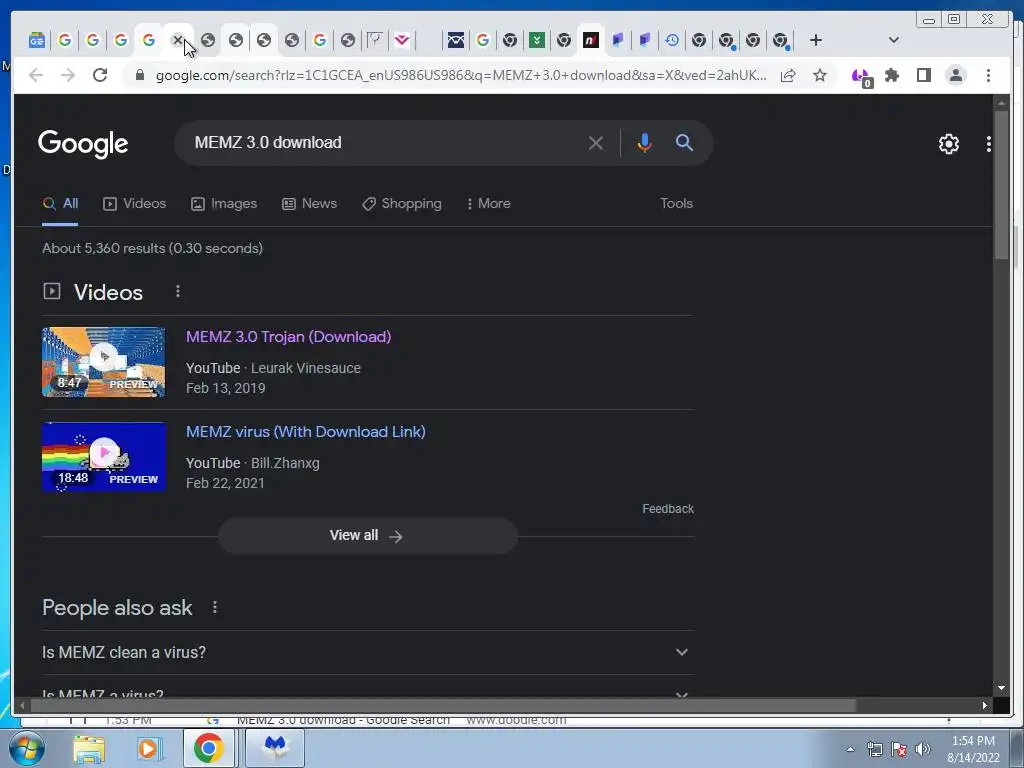
Task: Open the Windows Start menu
Action: (27, 748)
